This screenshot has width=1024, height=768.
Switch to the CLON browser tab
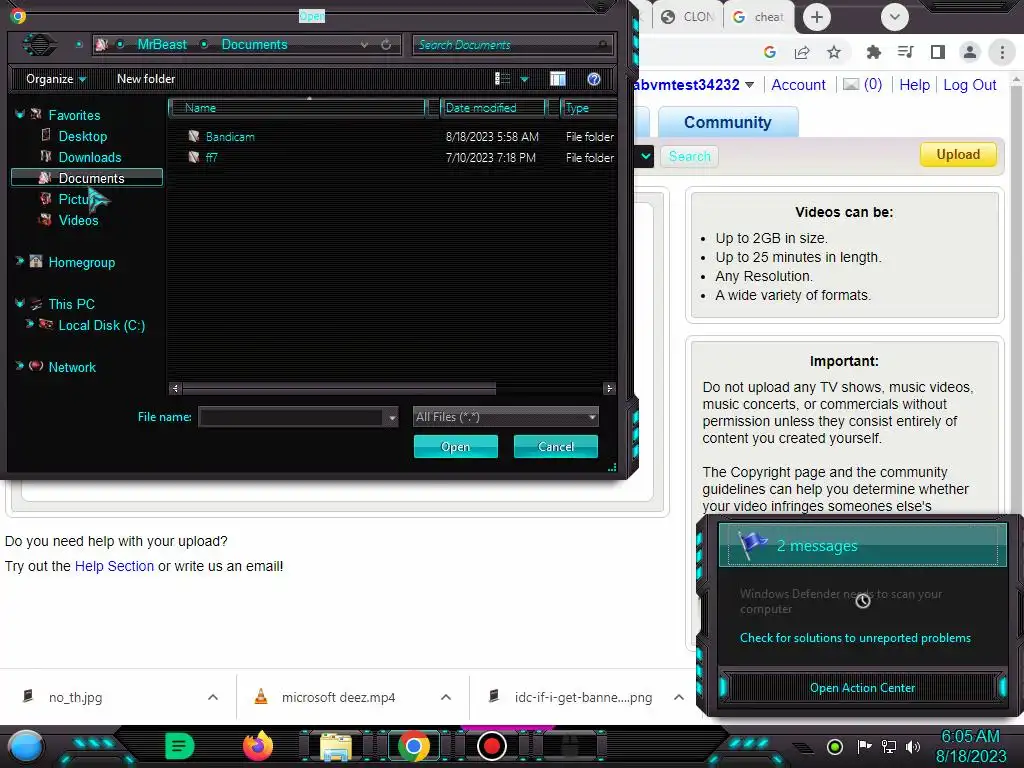[688, 17]
